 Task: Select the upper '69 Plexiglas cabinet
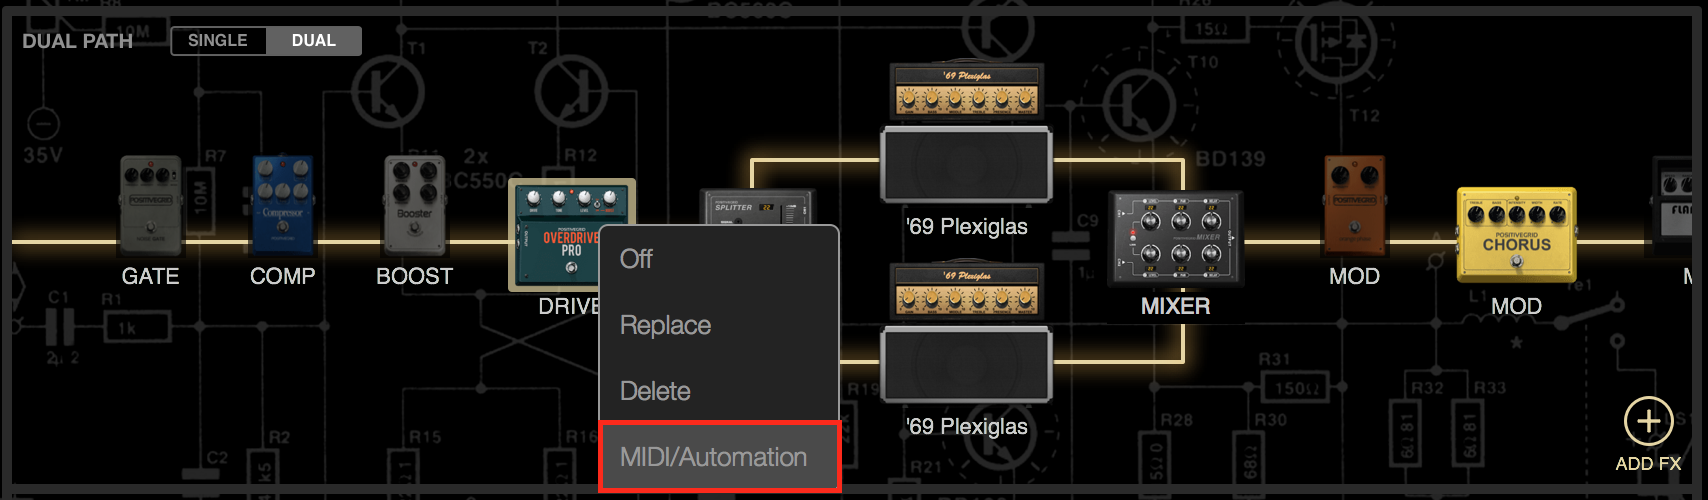pyautogui.click(x=966, y=164)
